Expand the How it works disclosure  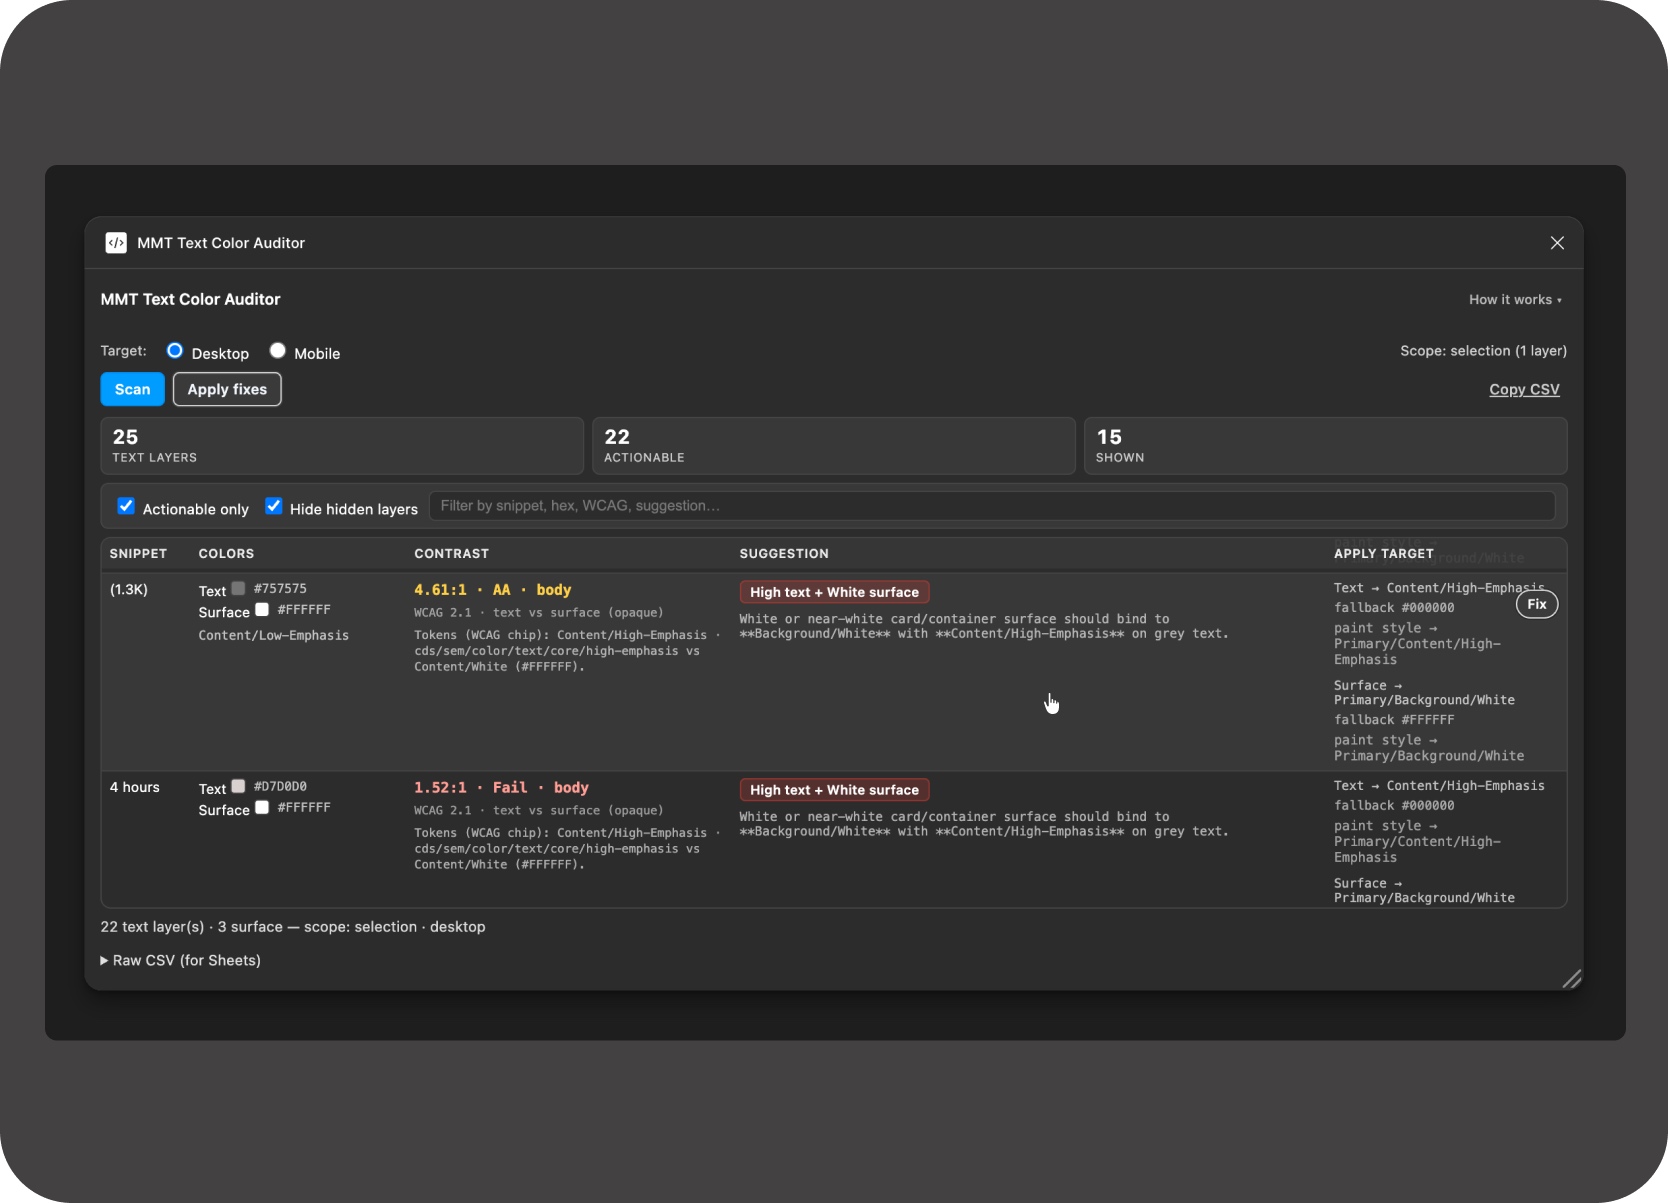click(1515, 300)
